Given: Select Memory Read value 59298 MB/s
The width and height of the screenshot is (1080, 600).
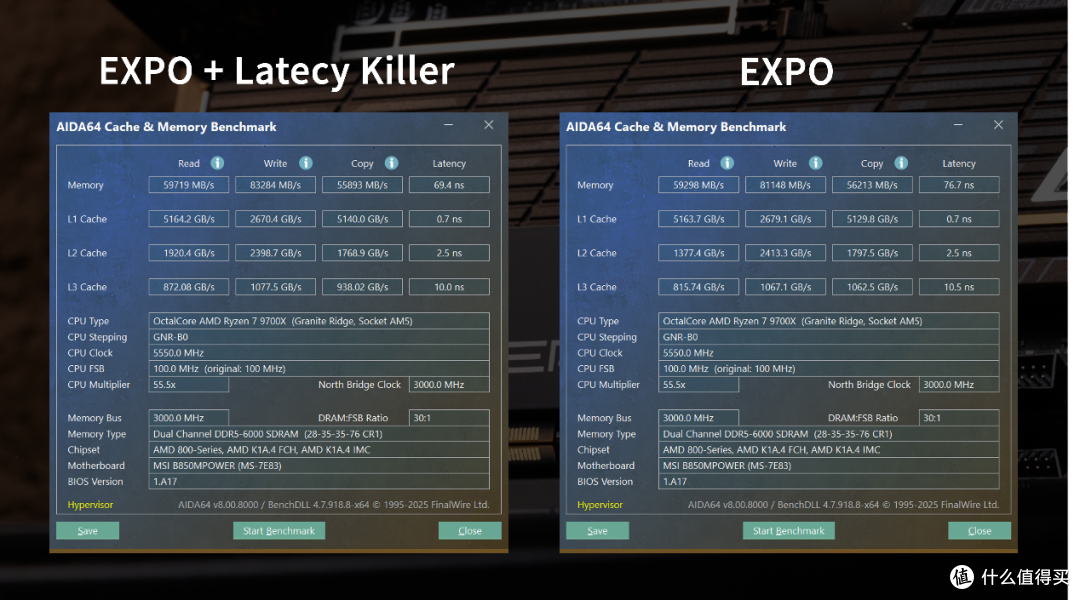Looking at the screenshot, I should click(x=698, y=185).
